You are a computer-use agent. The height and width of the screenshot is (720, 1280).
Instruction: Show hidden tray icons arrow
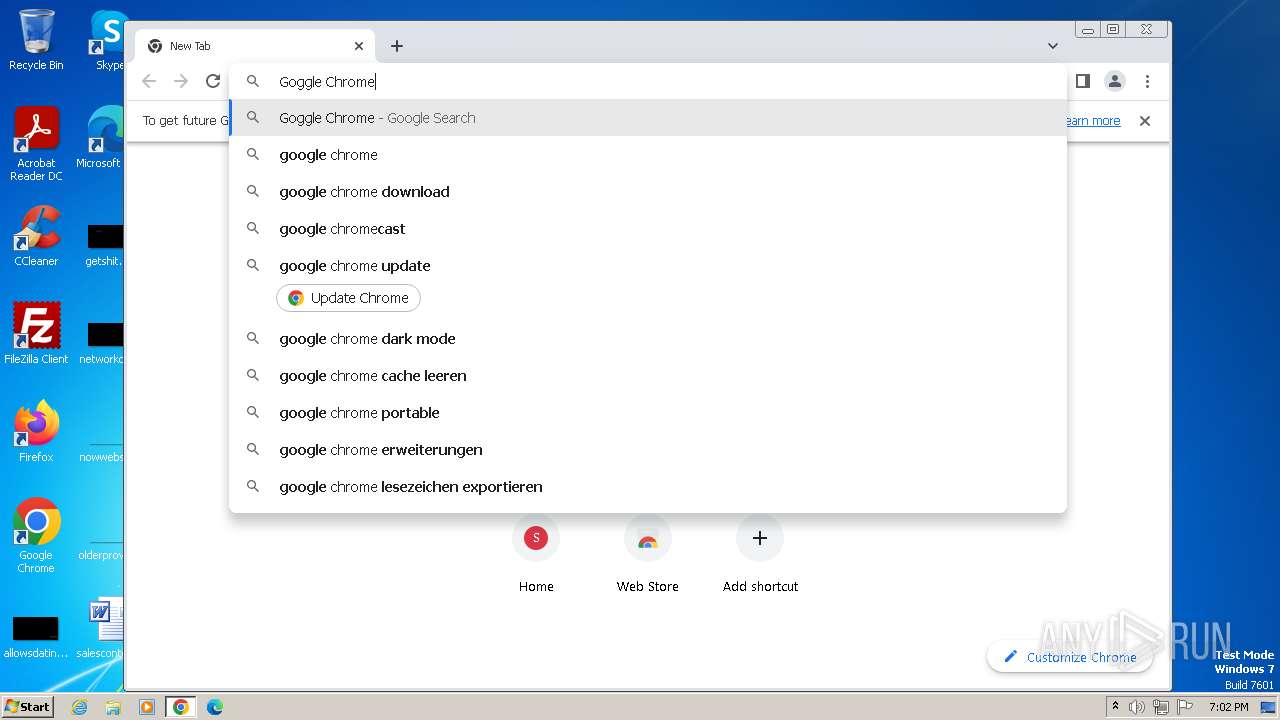pyautogui.click(x=1116, y=707)
